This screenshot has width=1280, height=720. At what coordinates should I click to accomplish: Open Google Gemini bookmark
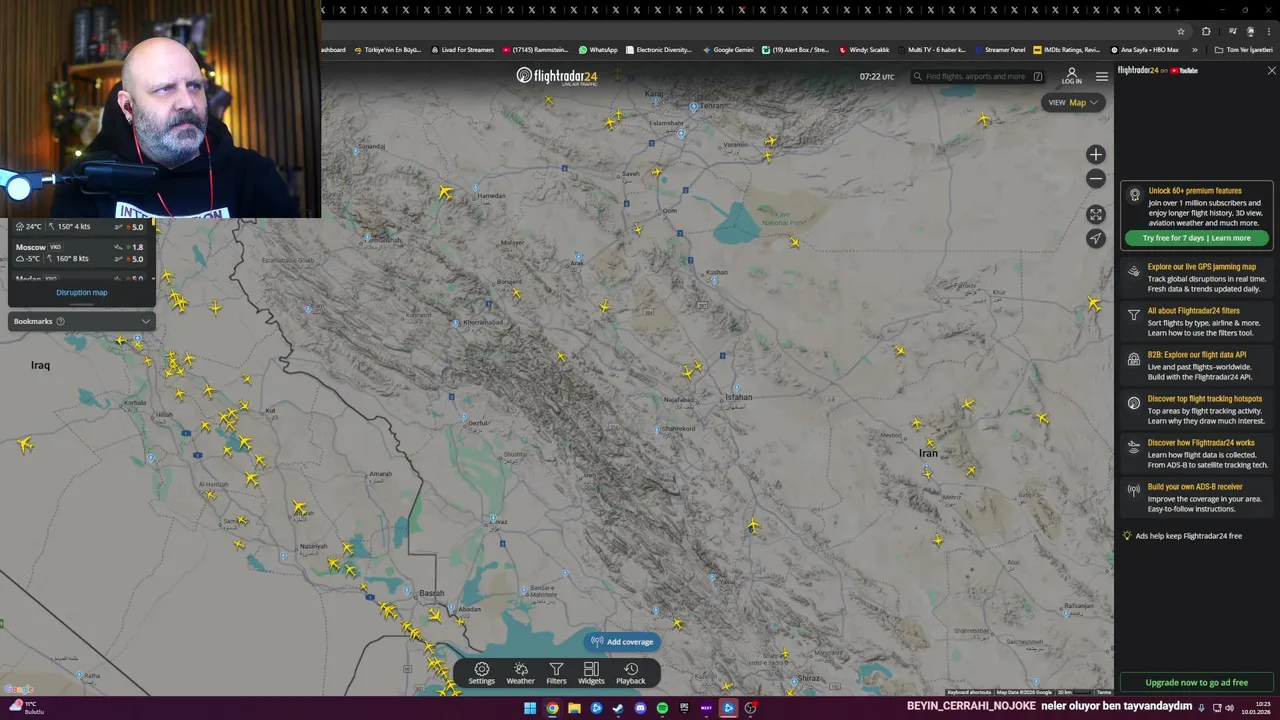(x=728, y=49)
